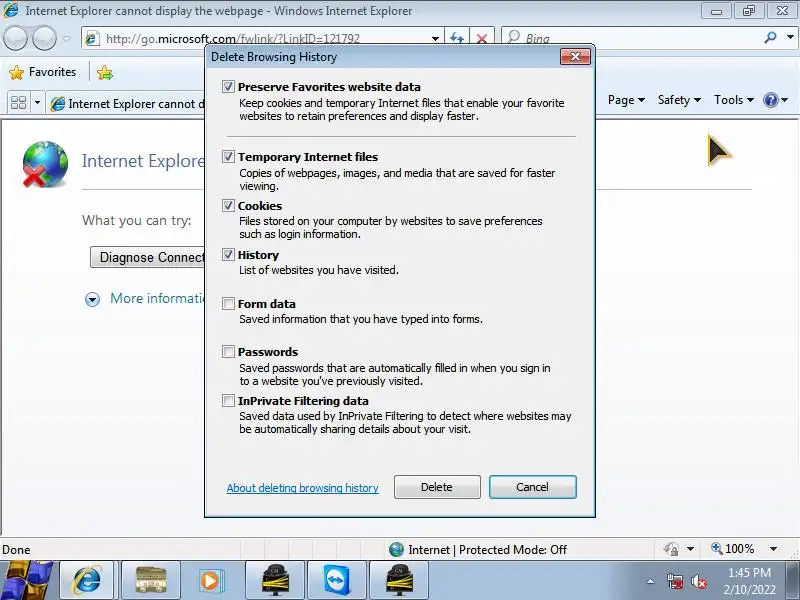Check Preserve Favorites website data checkbox
Image resolution: width=800 pixels, height=600 pixels.
point(228,87)
